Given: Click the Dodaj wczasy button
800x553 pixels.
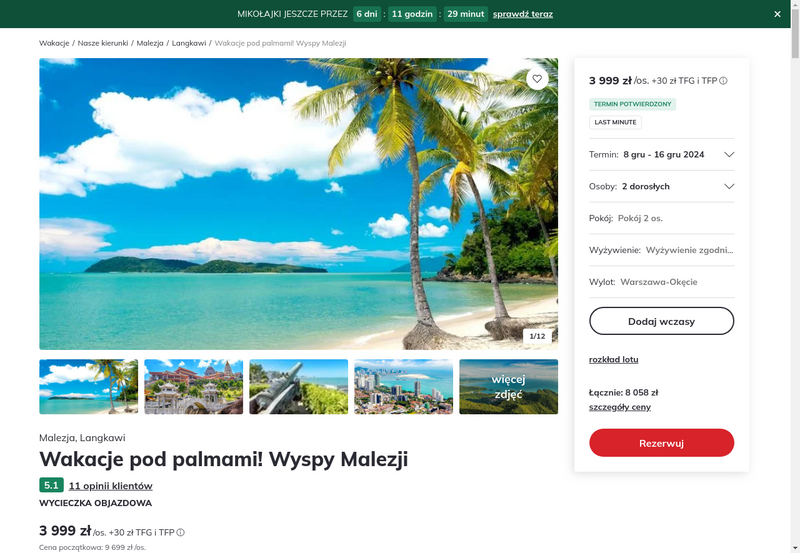Looking at the screenshot, I should (x=661, y=321).
